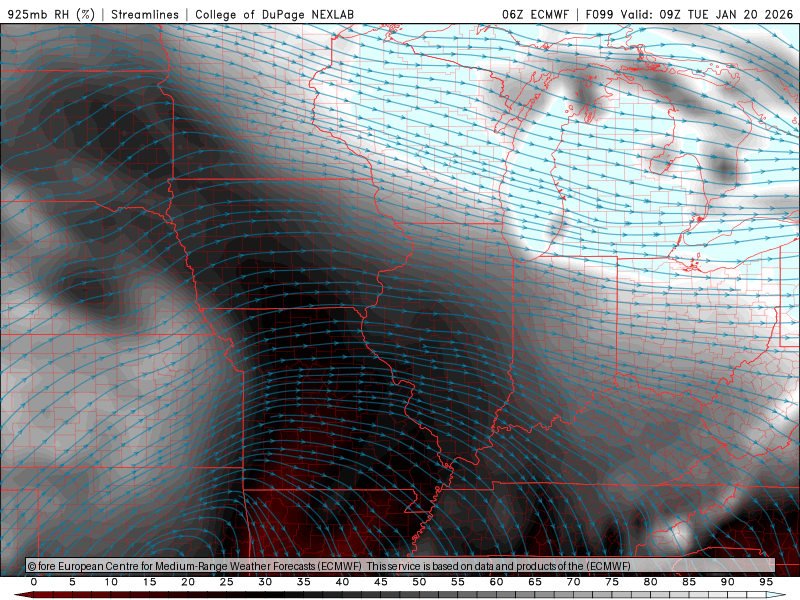The height and width of the screenshot is (600, 800).
Task: Click the "15" value on color scale
Action: (x=149, y=582)
